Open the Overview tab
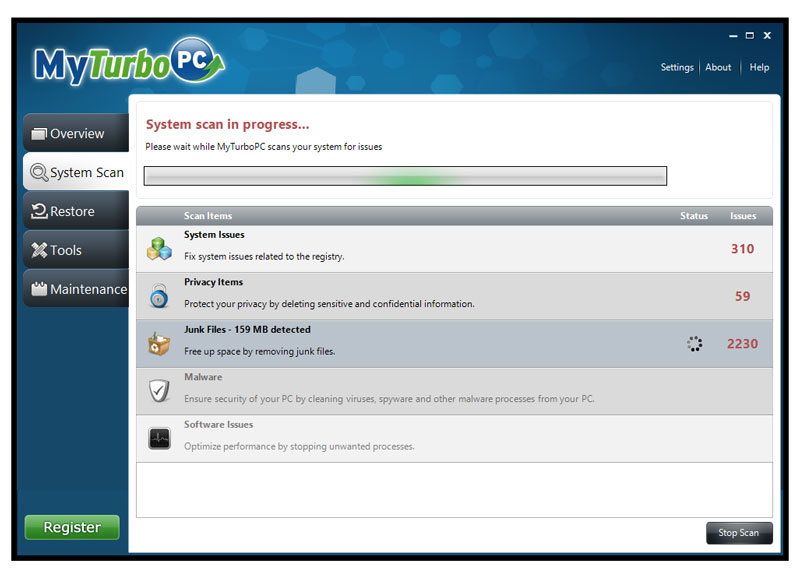 click(76, 133)
